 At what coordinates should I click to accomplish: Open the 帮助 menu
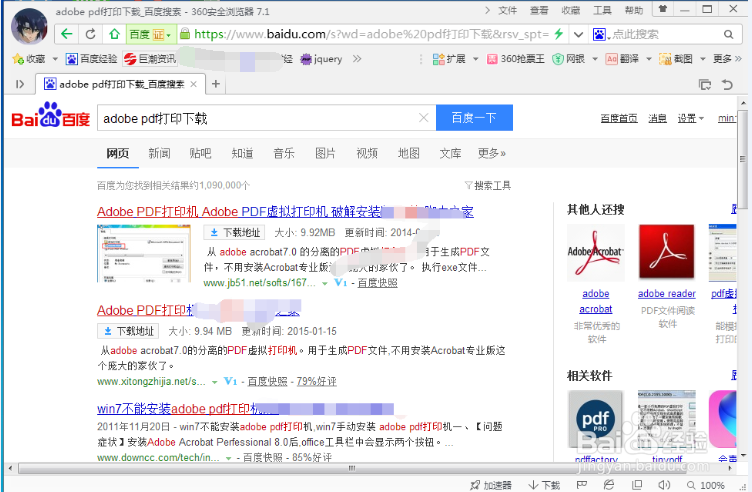(x=634, y=11)
